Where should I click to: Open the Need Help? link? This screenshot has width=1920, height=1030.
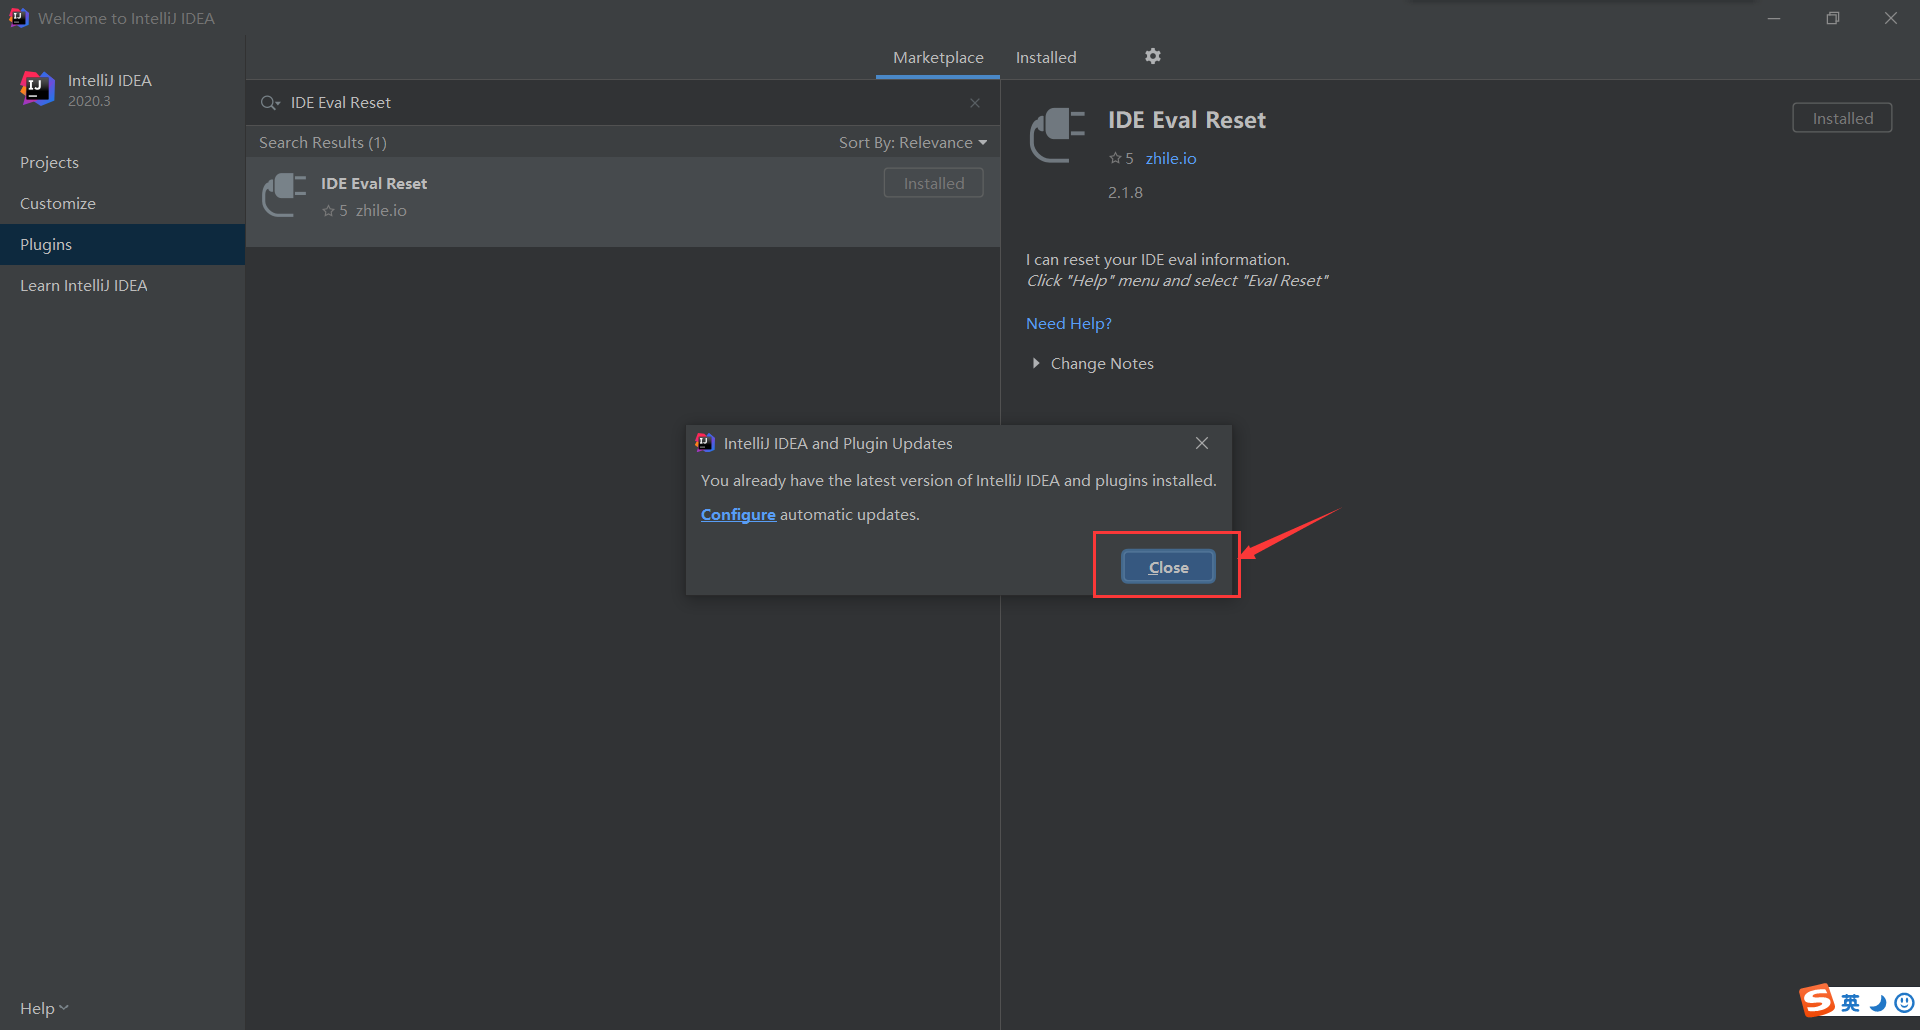pos(1069,323)
